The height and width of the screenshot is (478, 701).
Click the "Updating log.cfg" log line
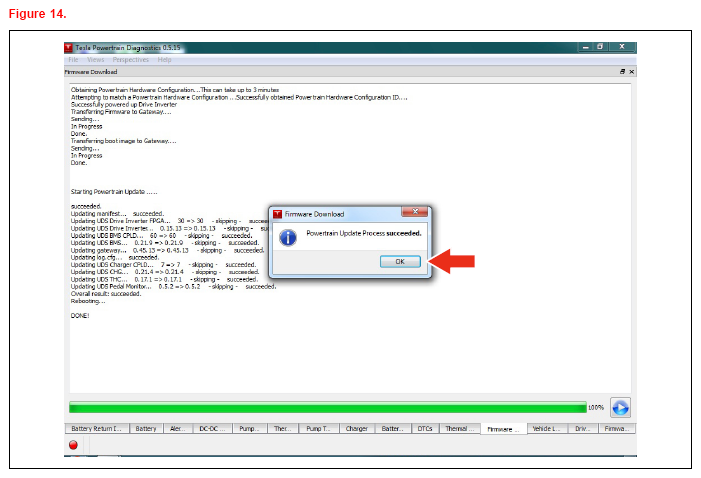[x=115, y=258]
